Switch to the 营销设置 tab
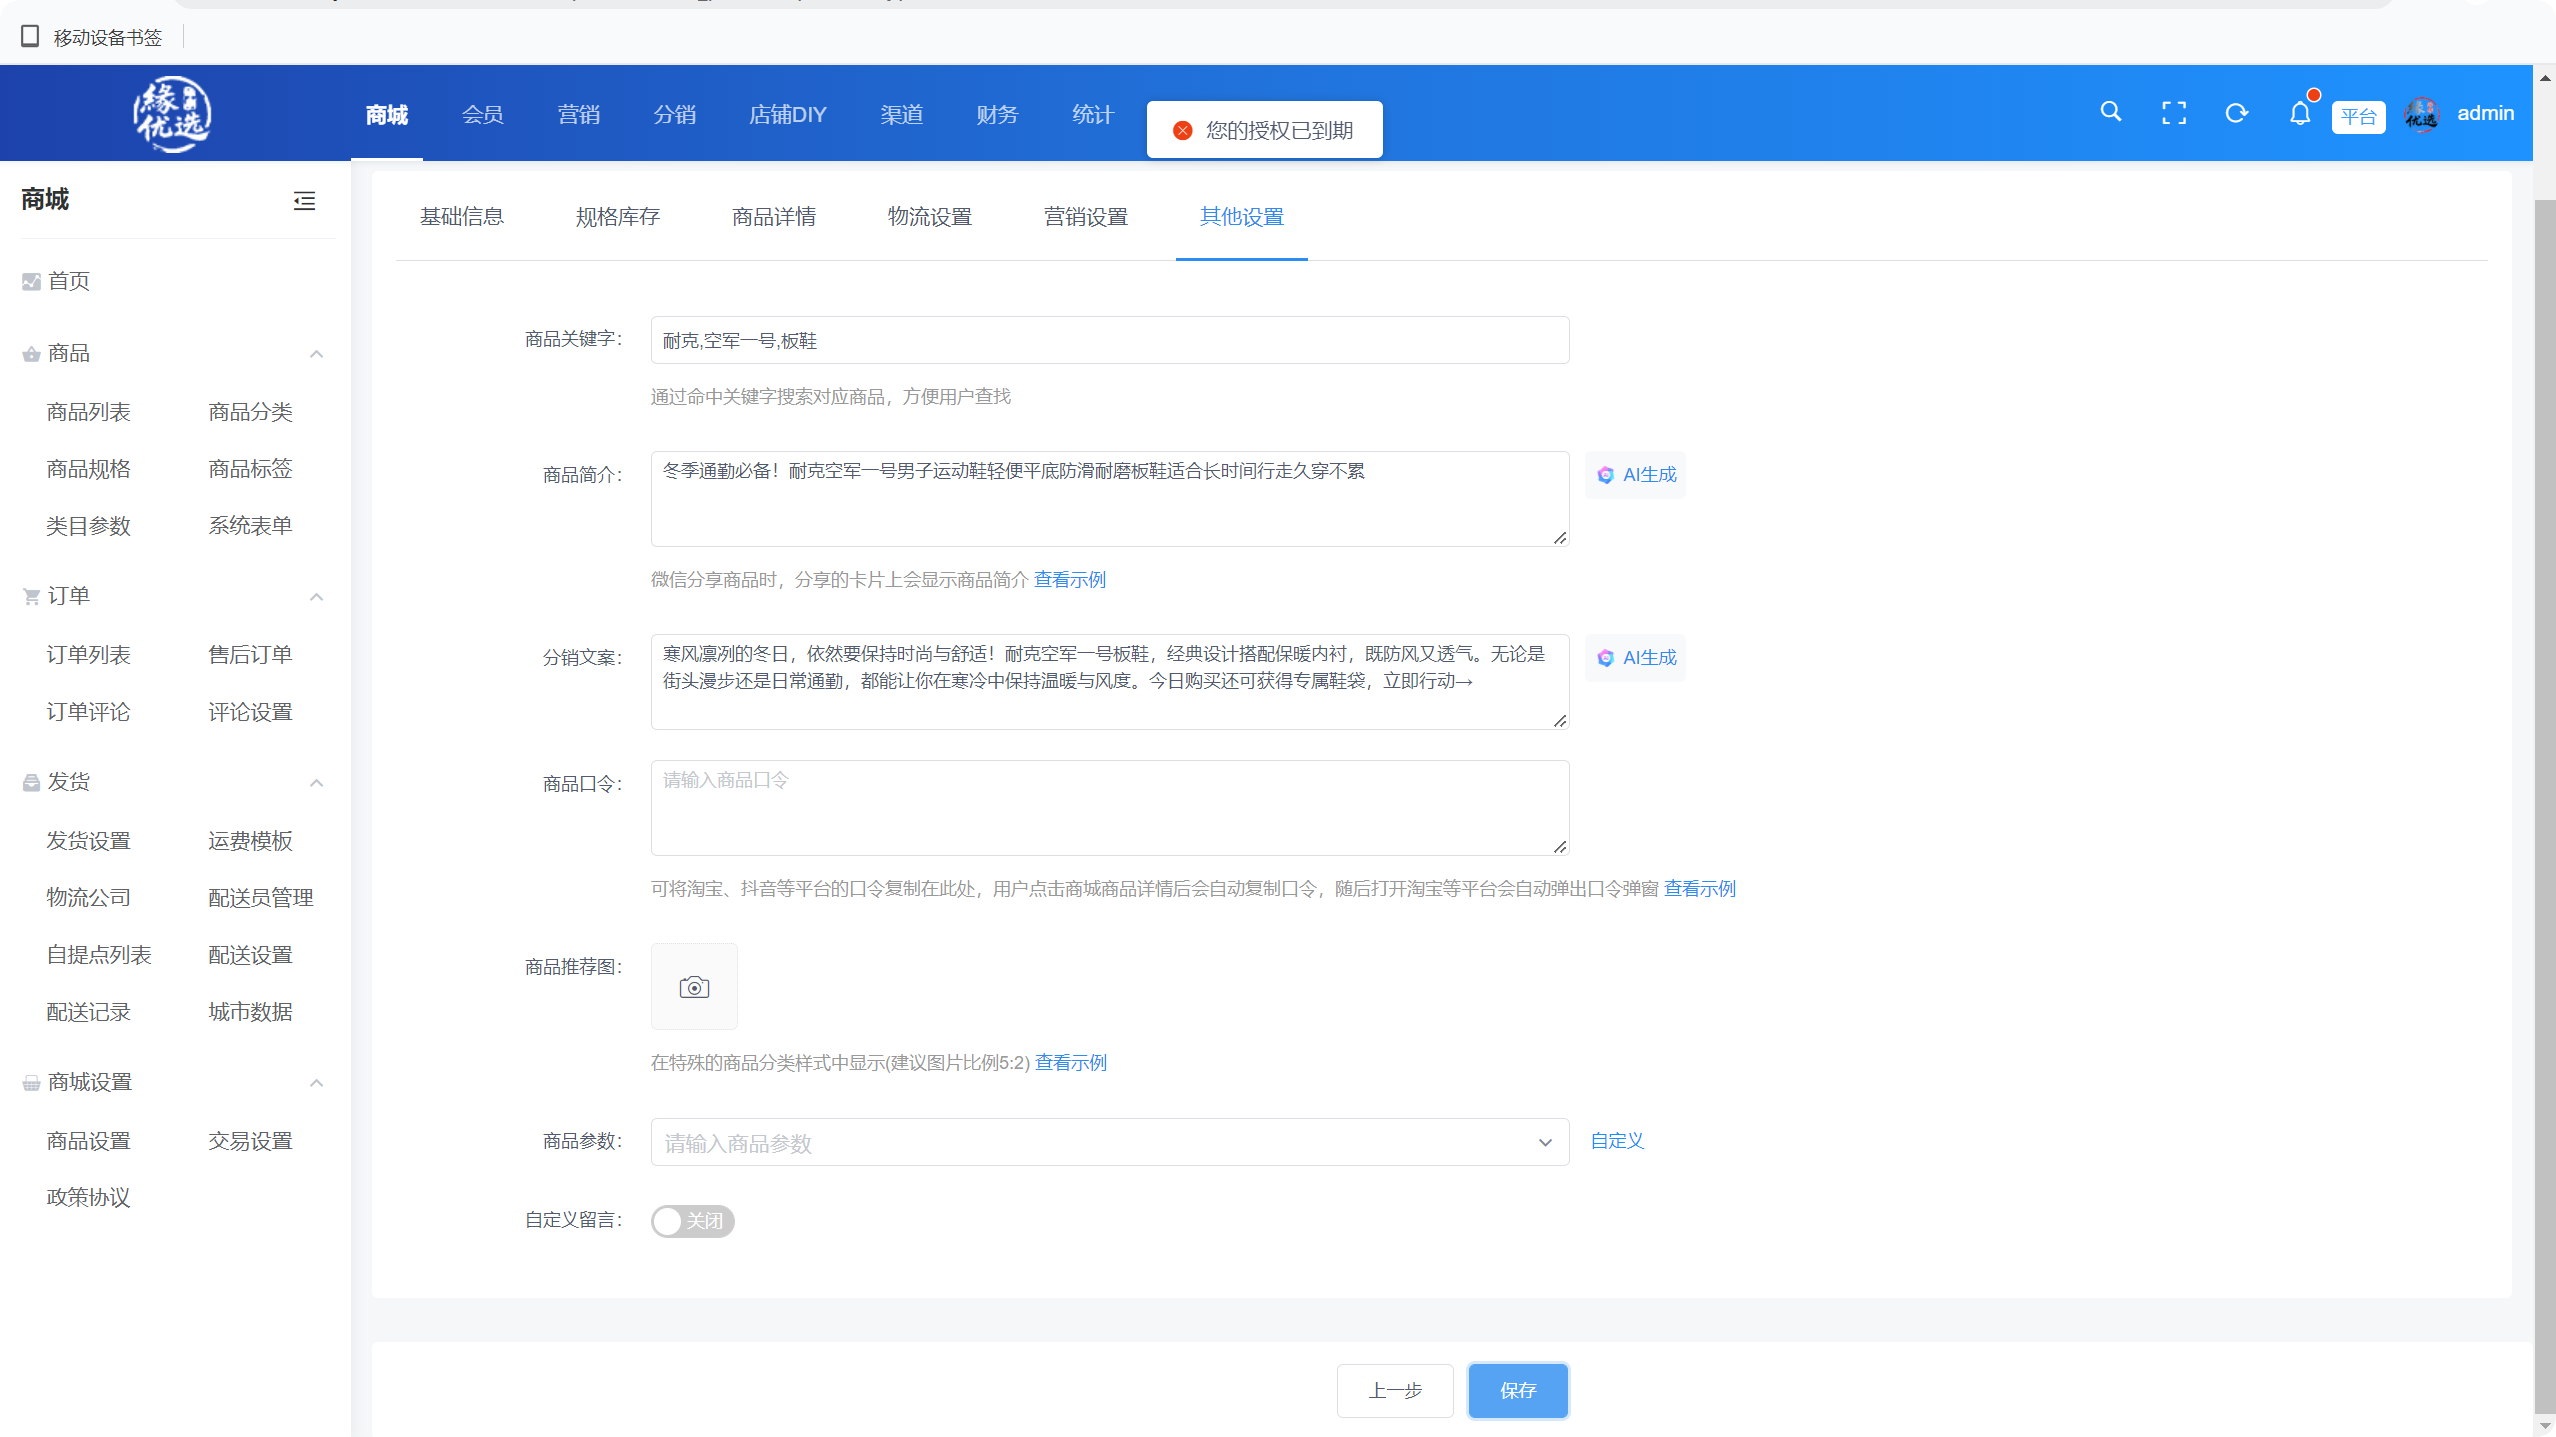Viewport: 2556px width, 1437px height. click(1085, 217)
